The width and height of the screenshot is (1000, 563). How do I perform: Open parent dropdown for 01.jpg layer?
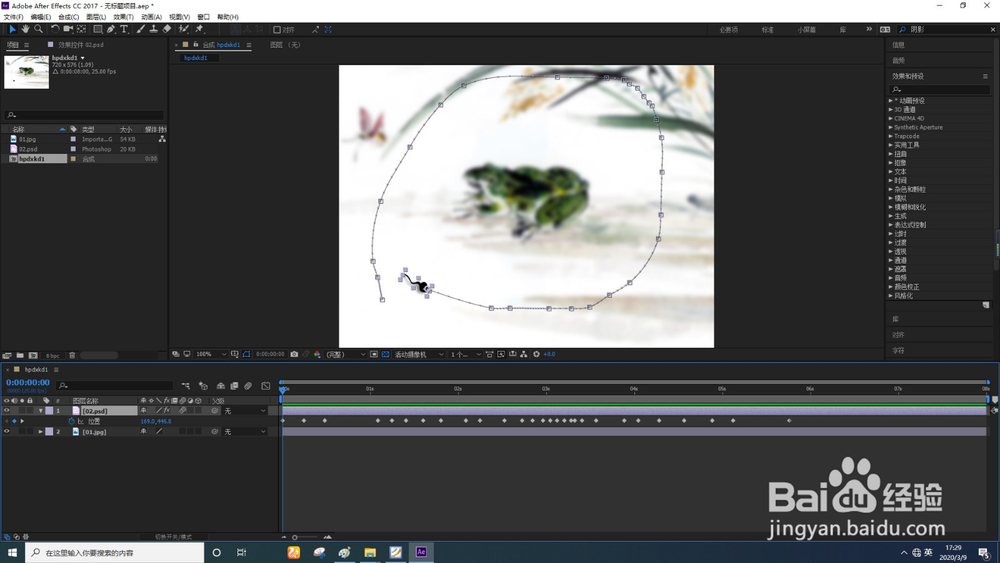click(244, 432)
